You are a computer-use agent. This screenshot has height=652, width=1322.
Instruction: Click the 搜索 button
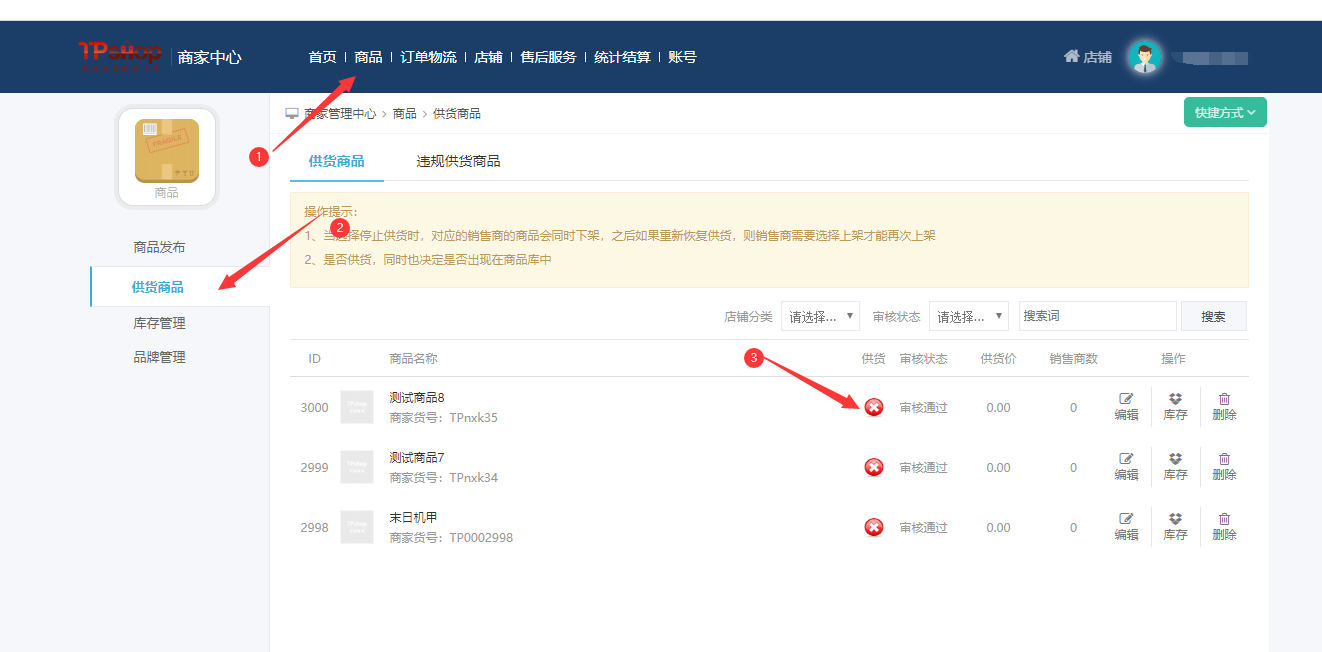1213,316
